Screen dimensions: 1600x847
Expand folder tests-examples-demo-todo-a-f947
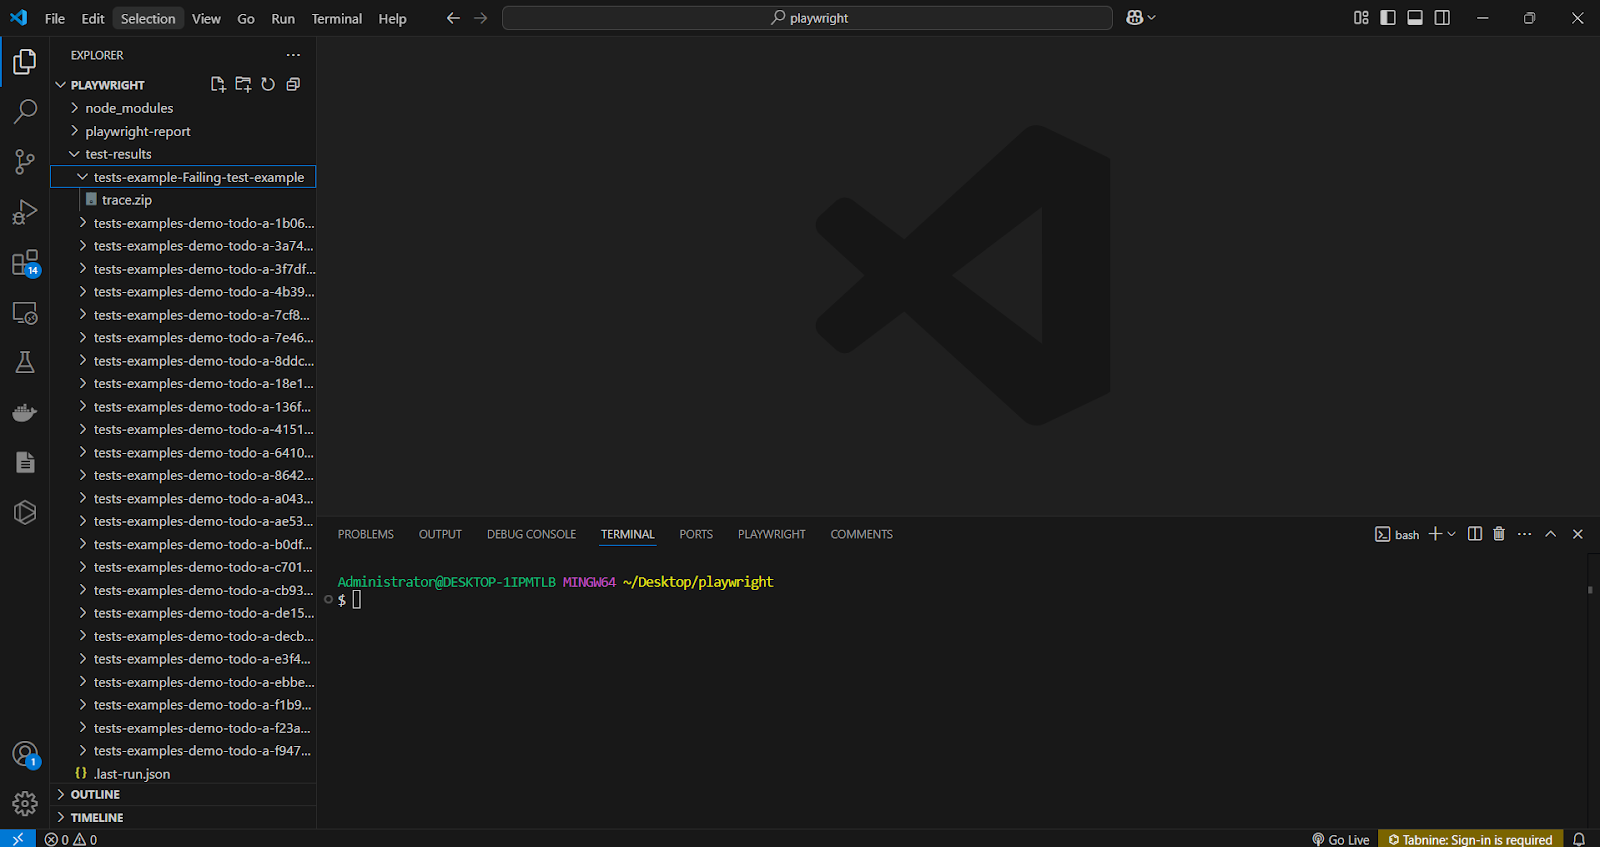[x=183, y=751]
